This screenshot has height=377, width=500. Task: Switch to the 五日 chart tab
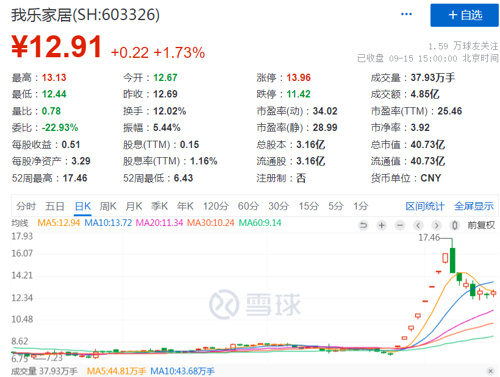(55, 206)
